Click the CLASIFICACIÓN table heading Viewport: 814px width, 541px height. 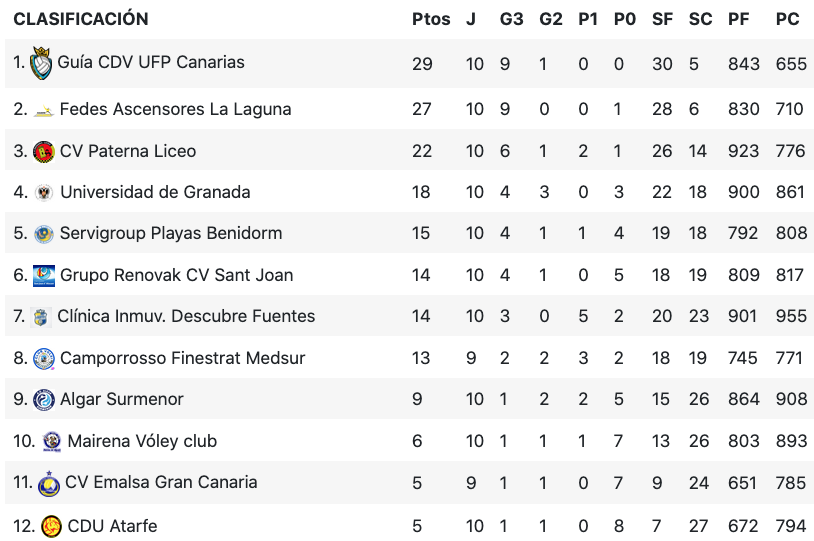[81, 19]
